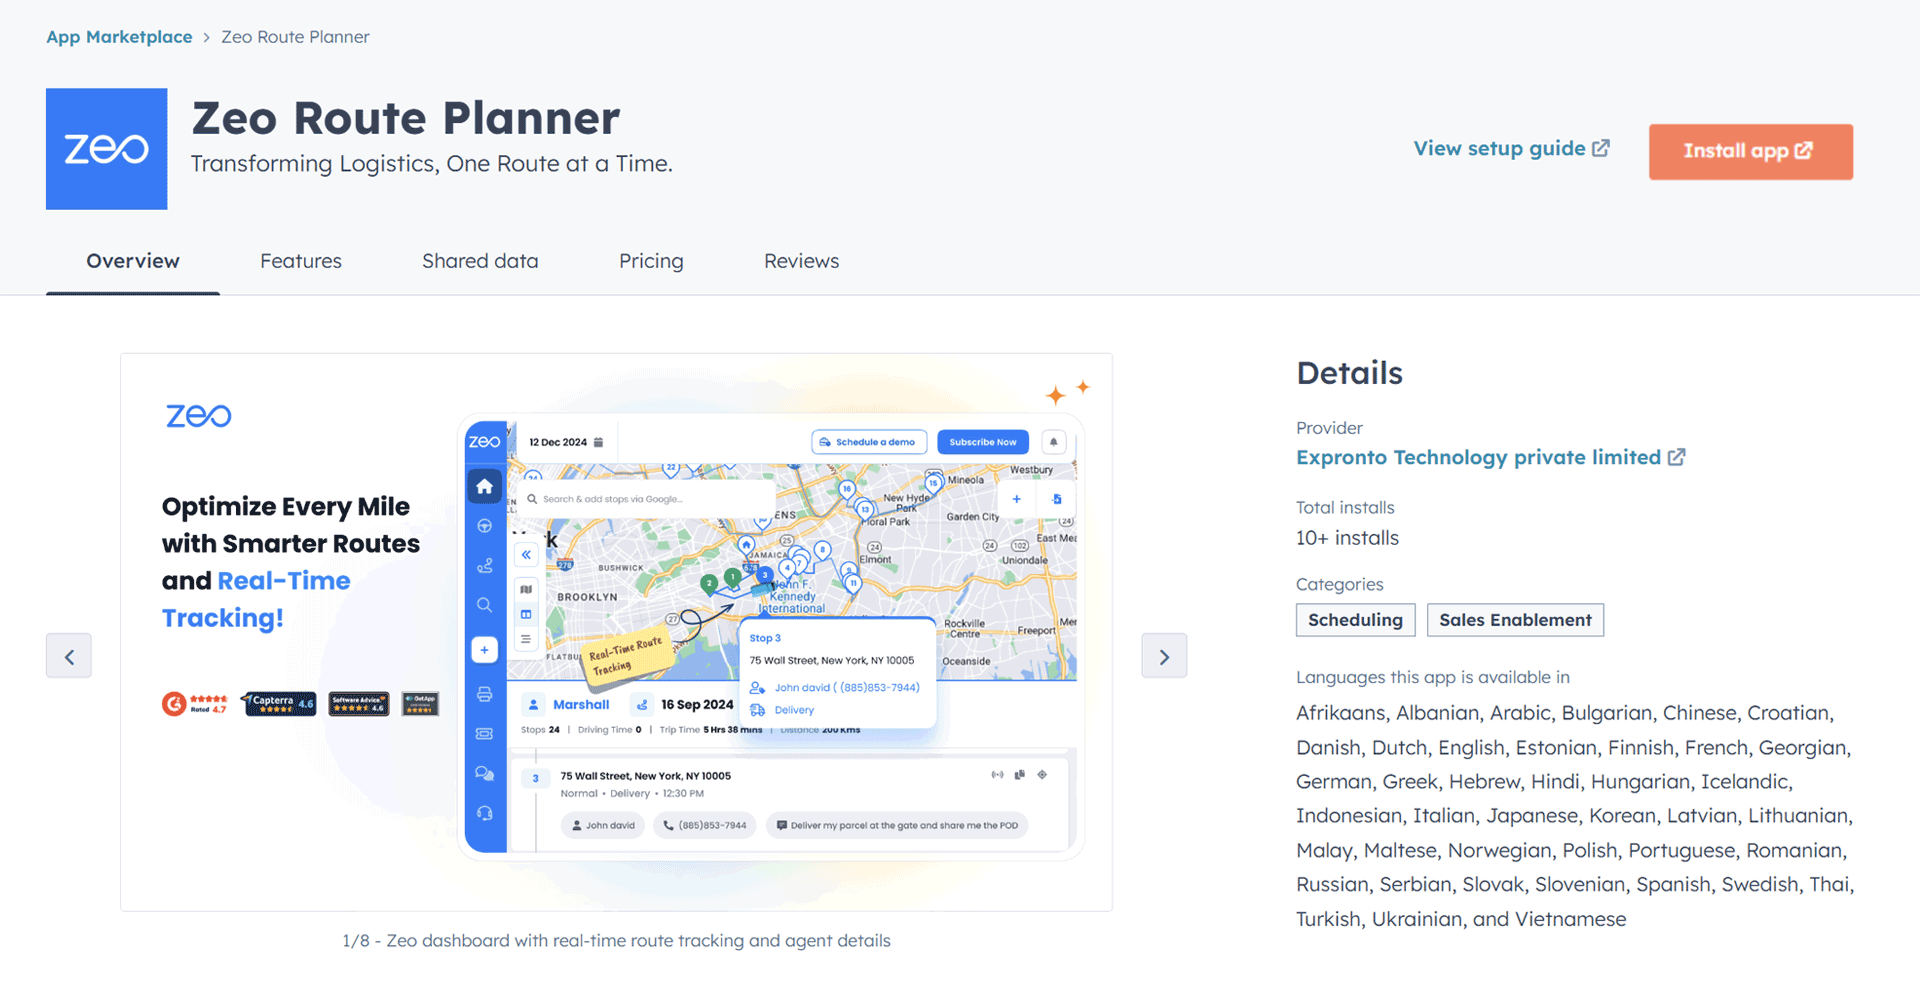Viewport: 1920px width, 981px height.
Task: Click external link icon beside View setup guide
Action: [x=1601, y=148]
